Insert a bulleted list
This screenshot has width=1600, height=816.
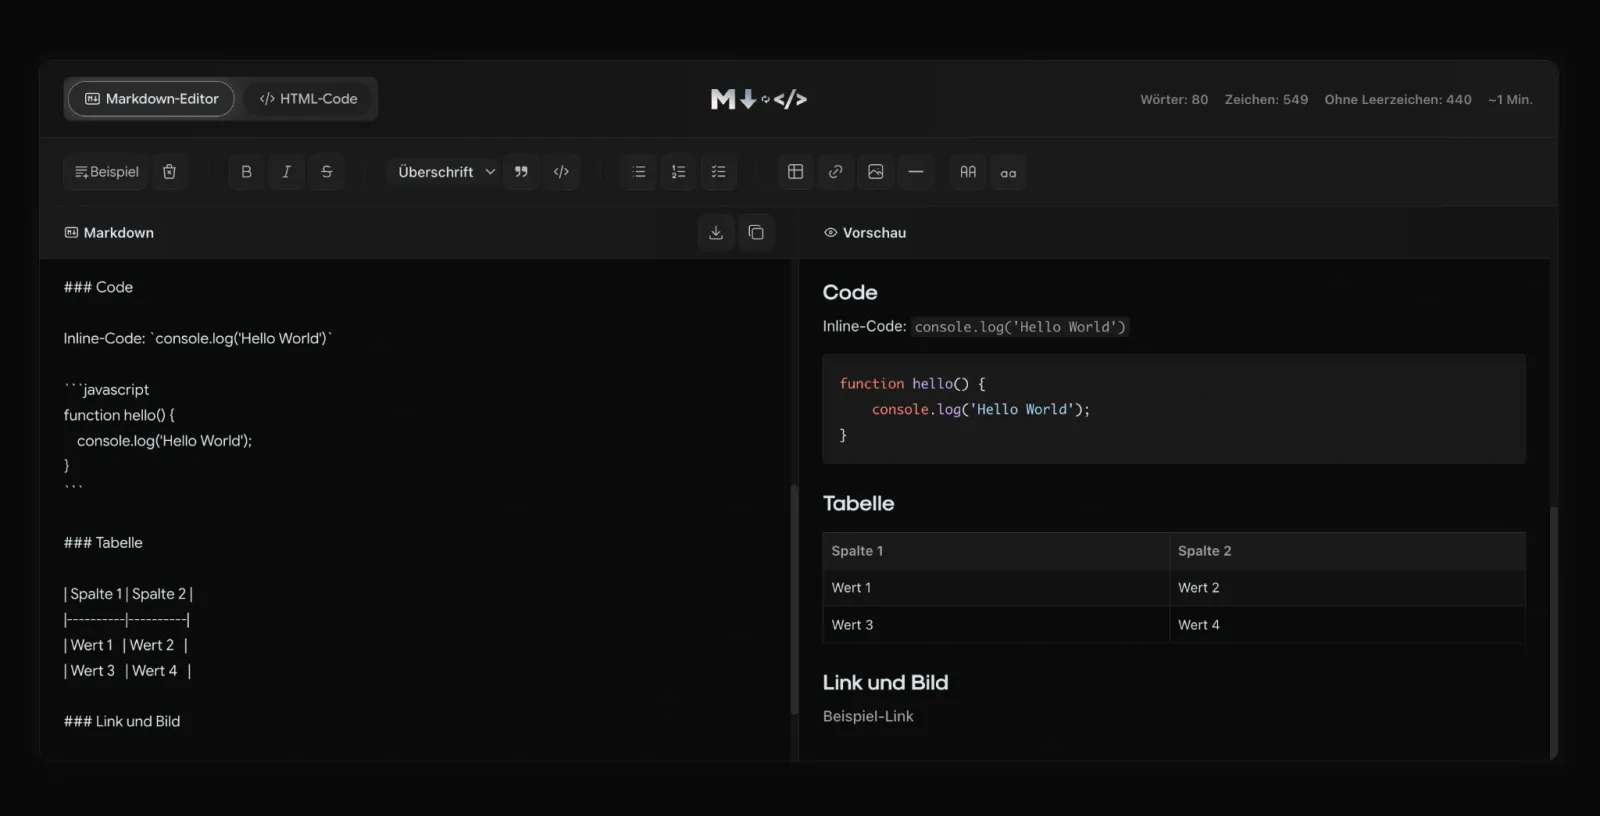(x=639, y=172)
